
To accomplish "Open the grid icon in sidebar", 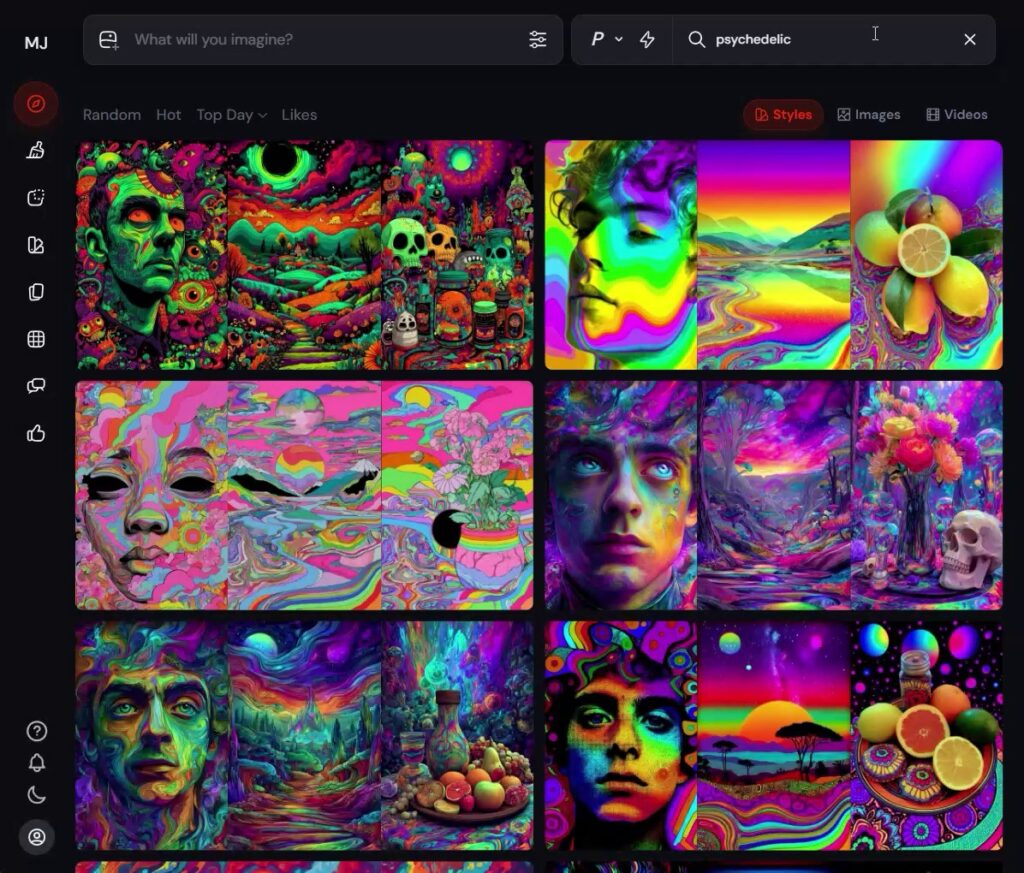I will pyautogui.click(x=36, y=339).
